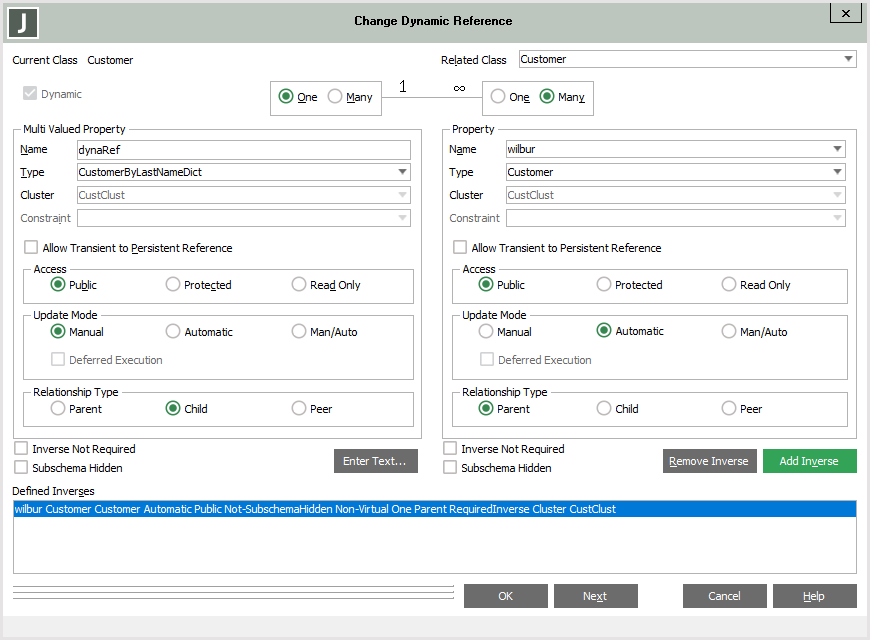
Task: Select Many radio on left cardinality box
Action: (336, 97)
